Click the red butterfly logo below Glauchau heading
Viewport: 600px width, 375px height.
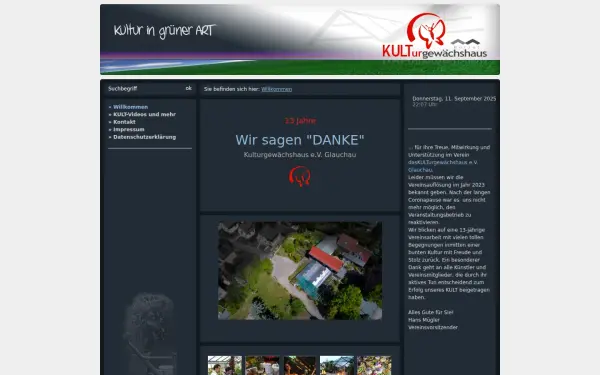click(300, 176)
